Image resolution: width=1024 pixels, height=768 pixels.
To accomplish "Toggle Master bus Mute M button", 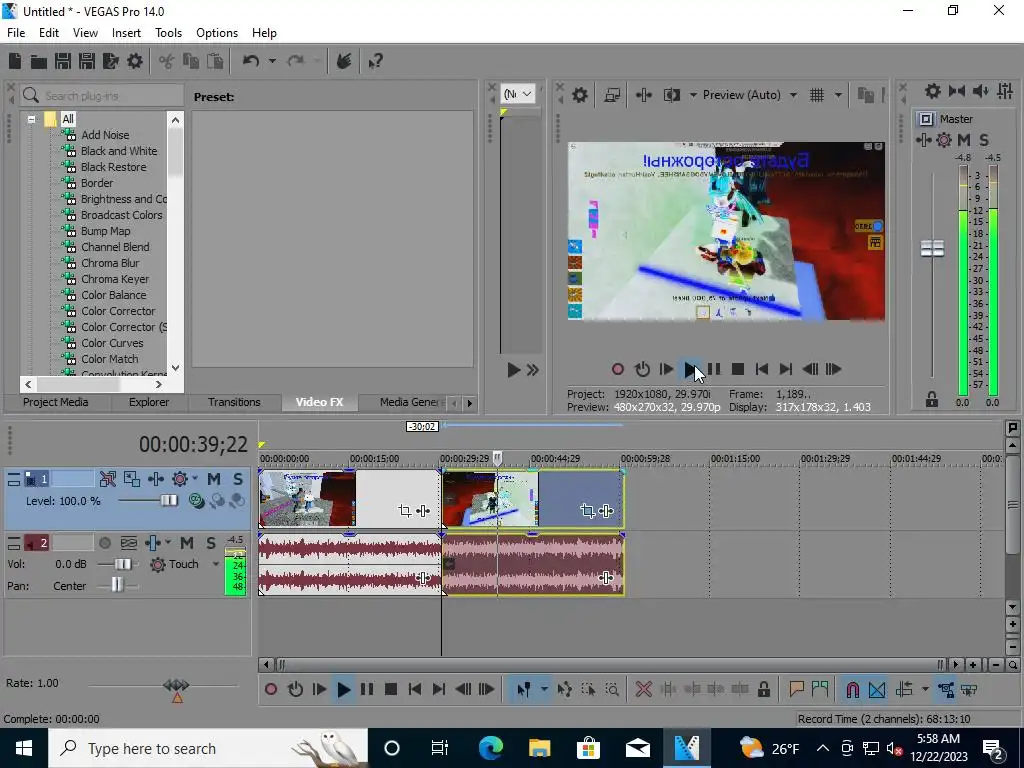I will coord(964,140).
